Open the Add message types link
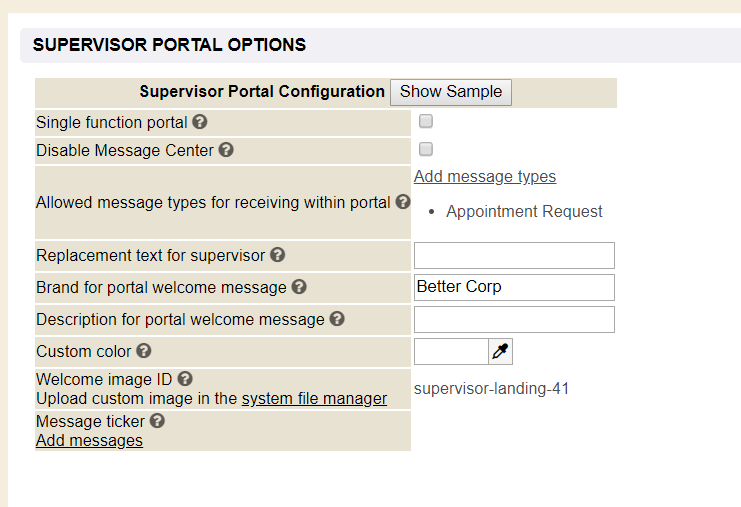 pyautogui.click(x=485, y=177)
